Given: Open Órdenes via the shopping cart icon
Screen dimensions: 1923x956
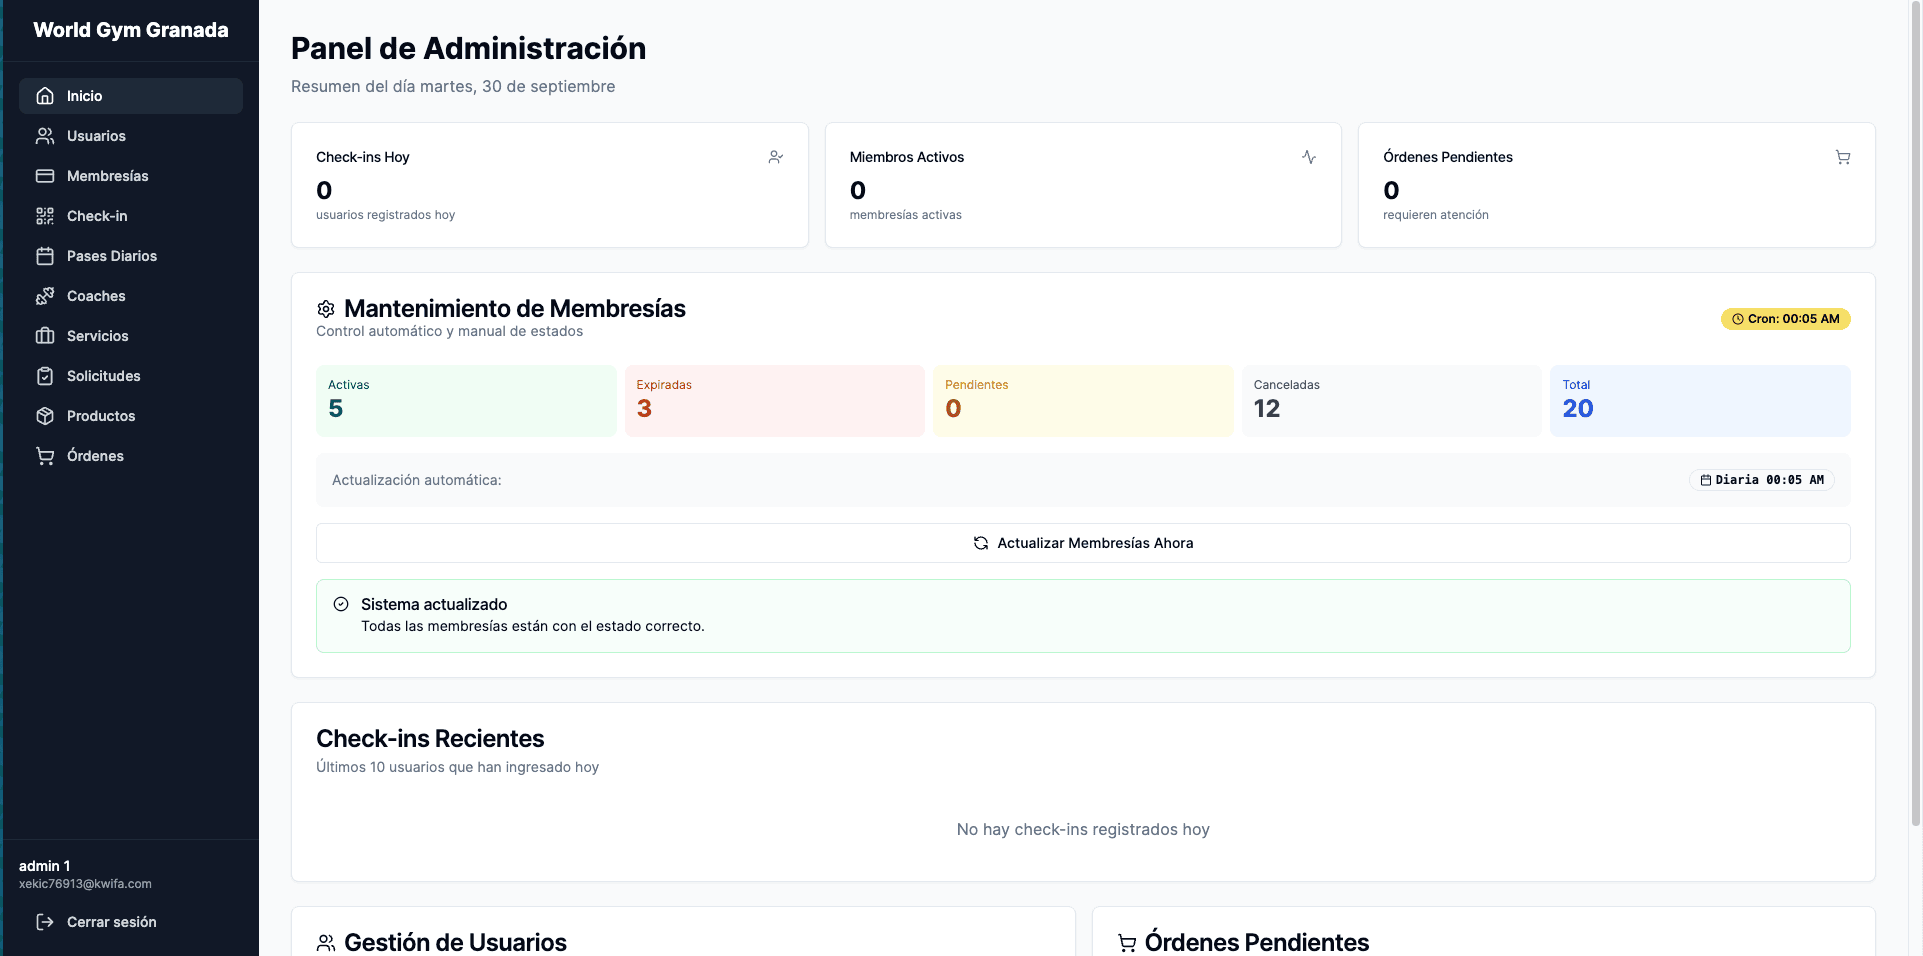Looking at the screenshot, I should click(45, 456).
